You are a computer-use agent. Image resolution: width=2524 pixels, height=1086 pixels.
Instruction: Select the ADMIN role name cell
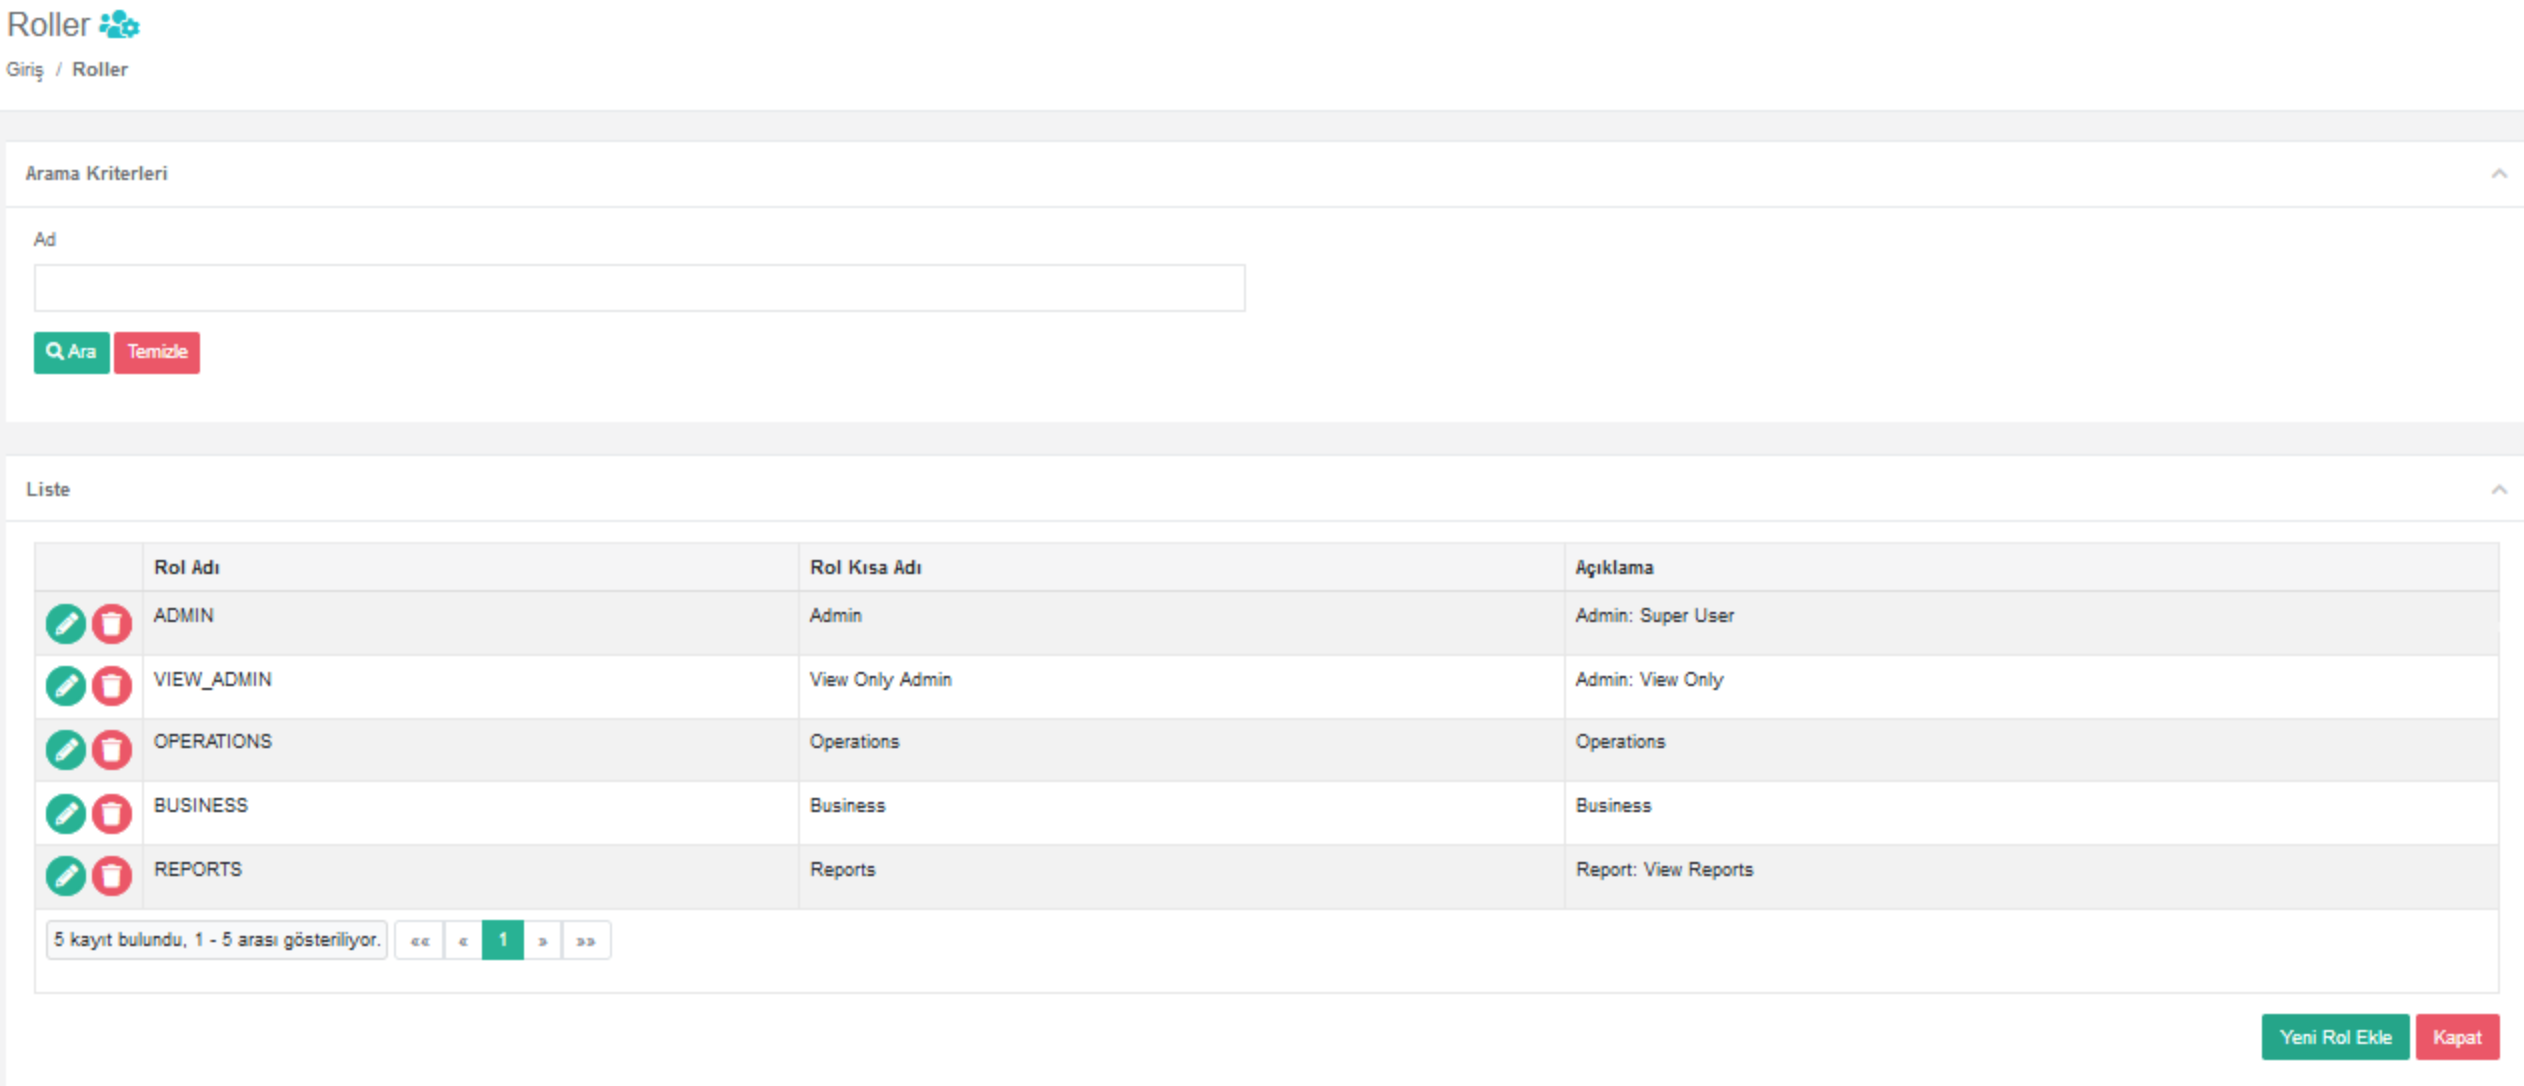tap(471, 623)
